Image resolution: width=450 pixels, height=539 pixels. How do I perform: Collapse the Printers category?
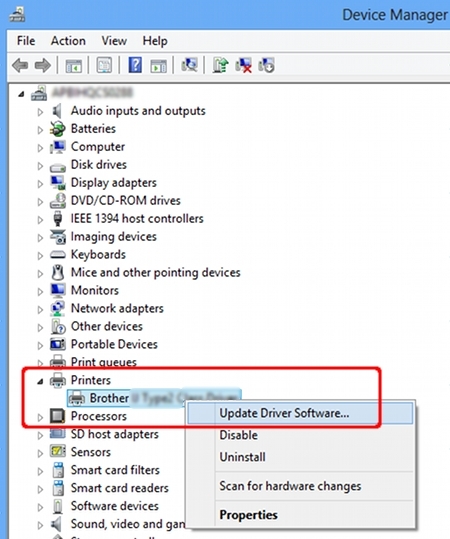click(x=40, y=381)
